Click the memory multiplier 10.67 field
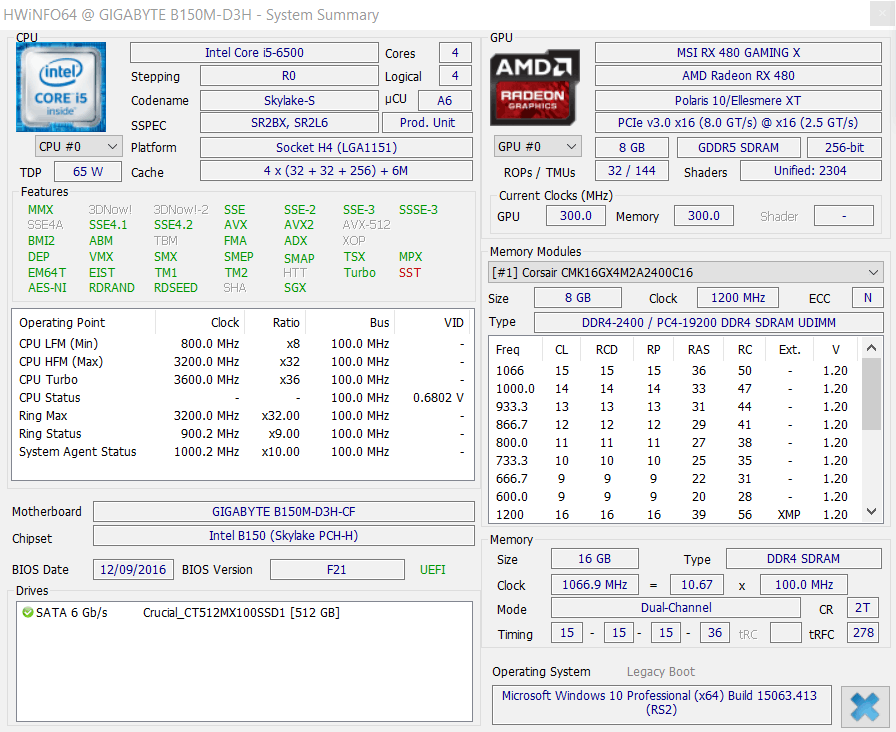Screen dimensions: 896x732 (697, 585)
